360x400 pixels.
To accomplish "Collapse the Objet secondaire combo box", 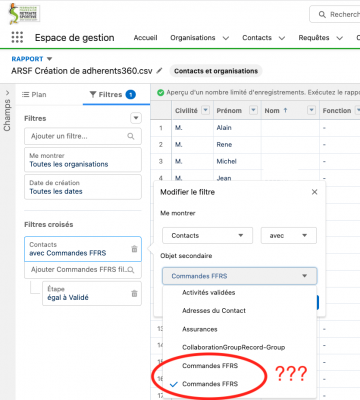I will point(239,276).
